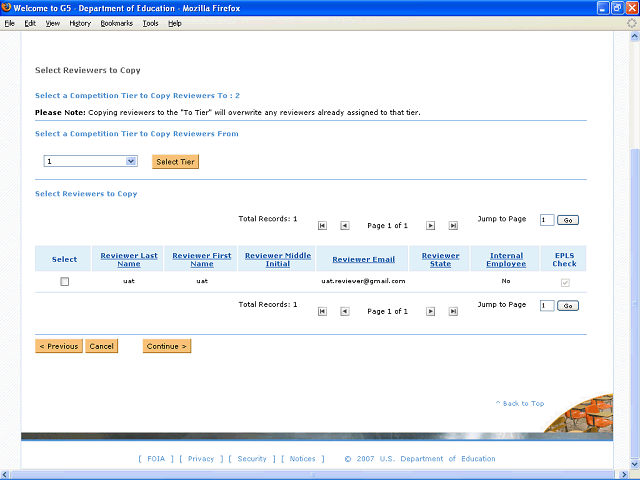This screenshot has height=480, width=640.
Task: Click the EPLS Check checkbox for uat
Action: [x=565, y=282]
